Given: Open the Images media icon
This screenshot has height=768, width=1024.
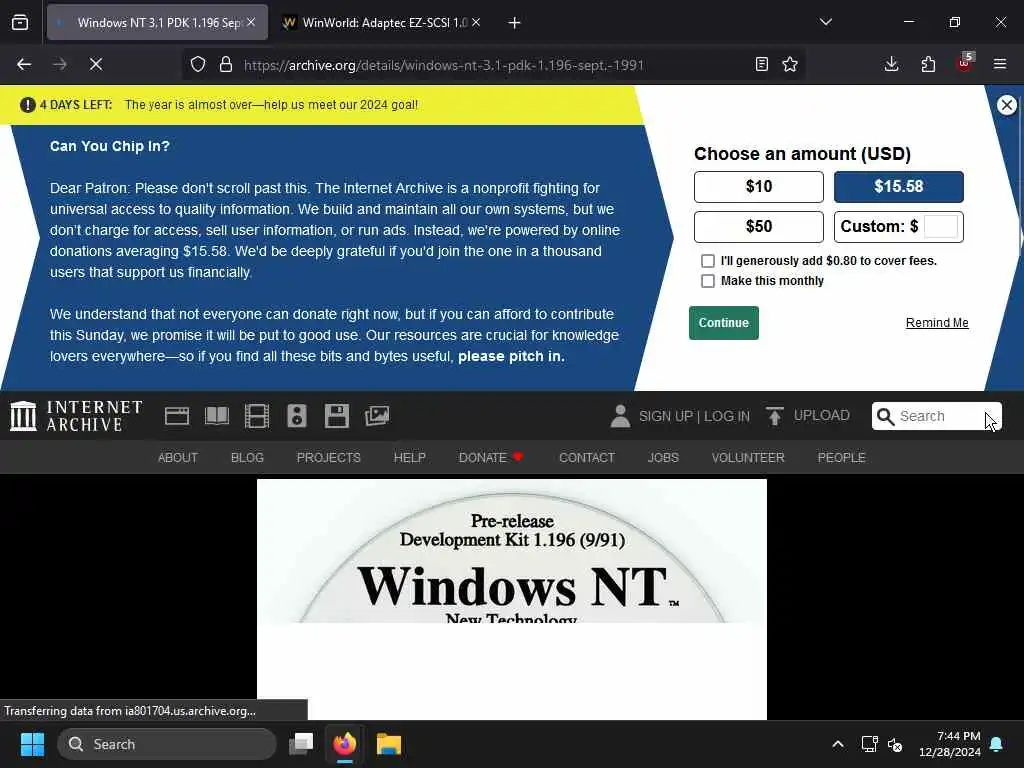Looking at the screenshot, I should (377, 416).
